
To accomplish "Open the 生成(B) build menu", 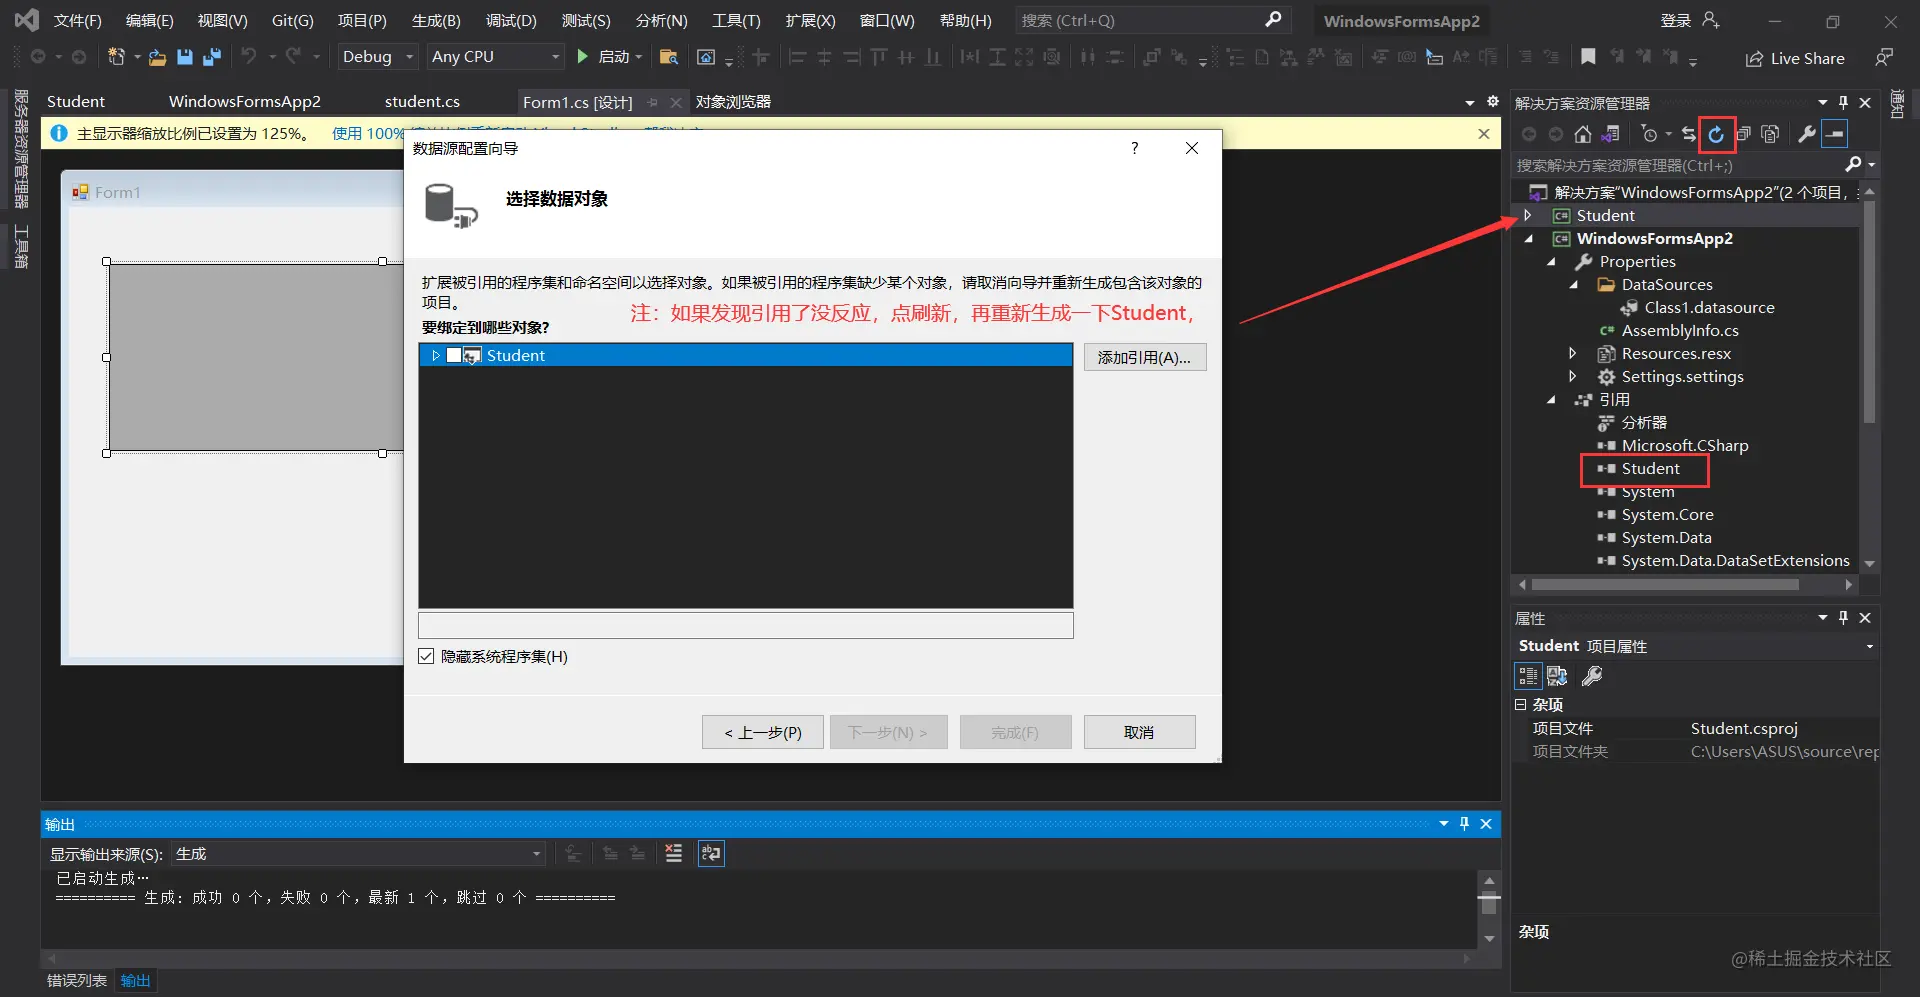I will [436, 20].
